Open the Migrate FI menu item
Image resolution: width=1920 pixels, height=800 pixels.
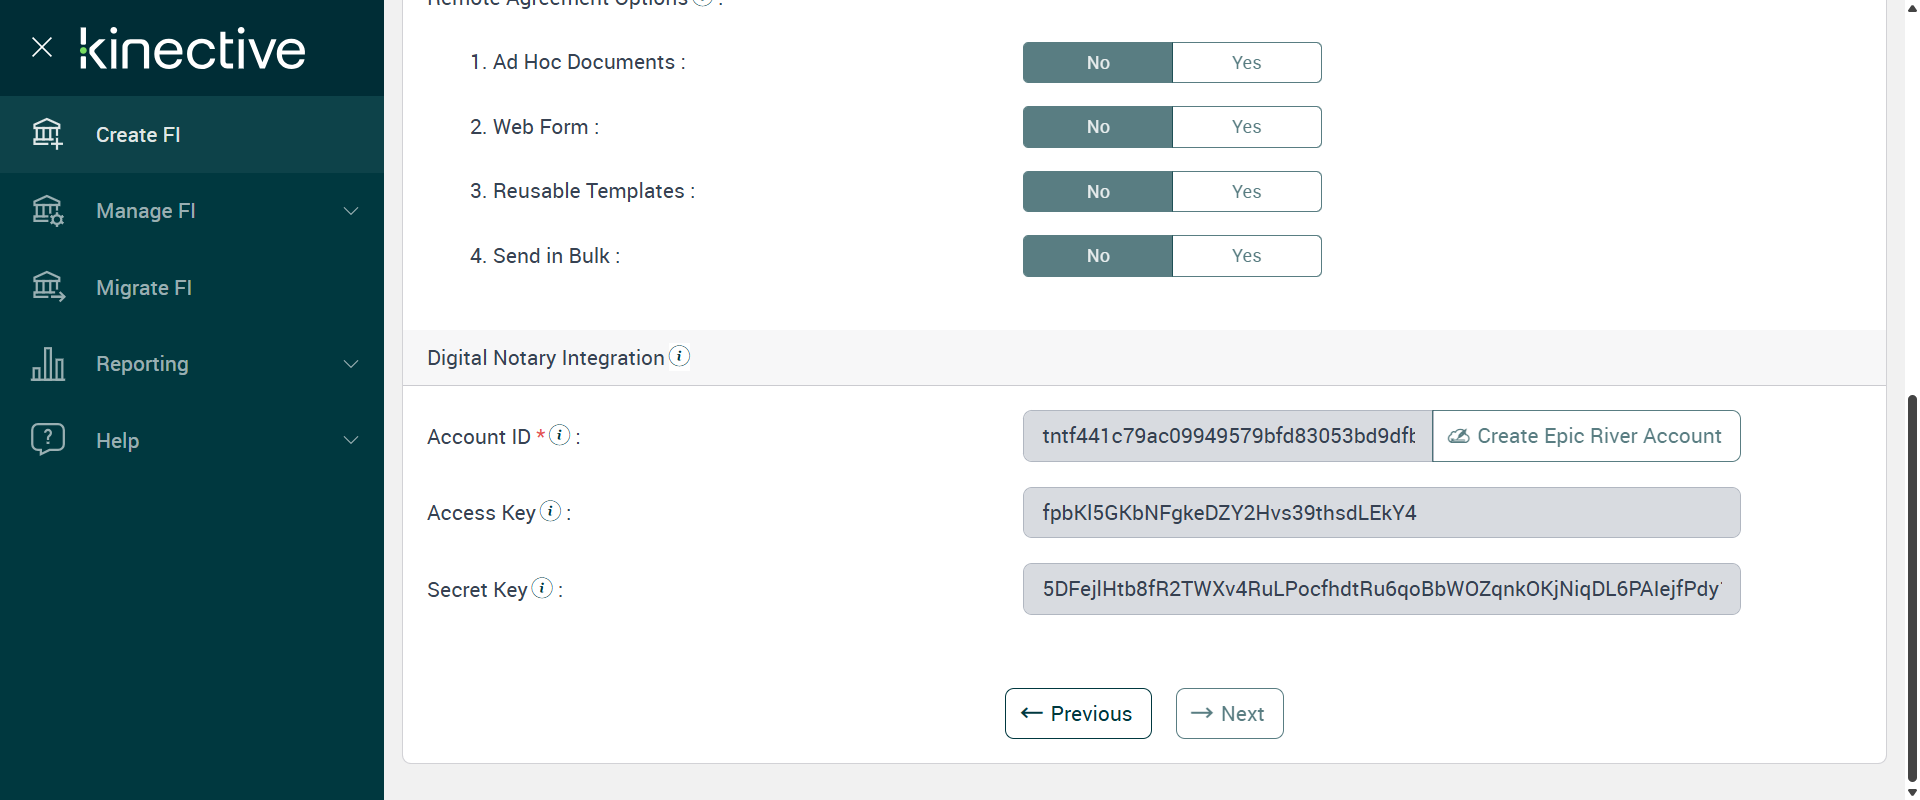(x=144, y=288)
